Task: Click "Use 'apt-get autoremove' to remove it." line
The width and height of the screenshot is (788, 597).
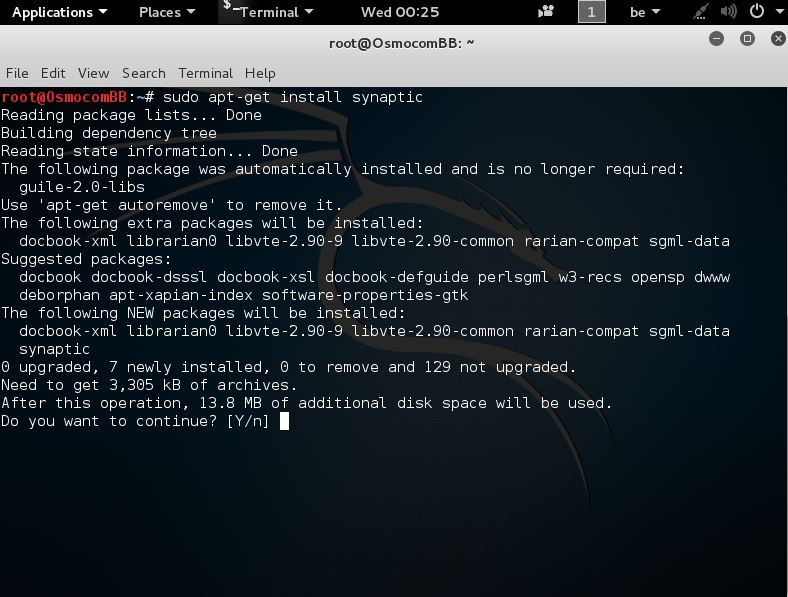Action: [x=171, y=205]
